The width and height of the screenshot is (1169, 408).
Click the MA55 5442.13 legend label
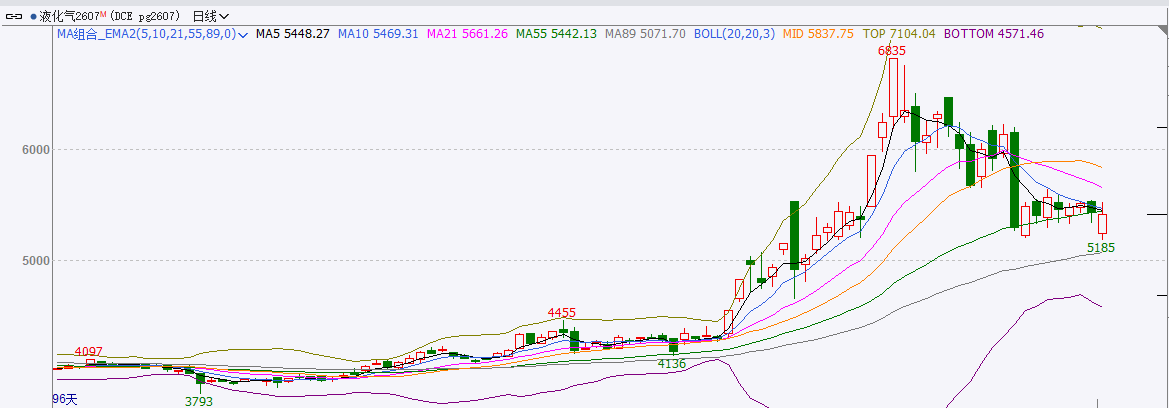pyautogui.click(x=556, y=34)
